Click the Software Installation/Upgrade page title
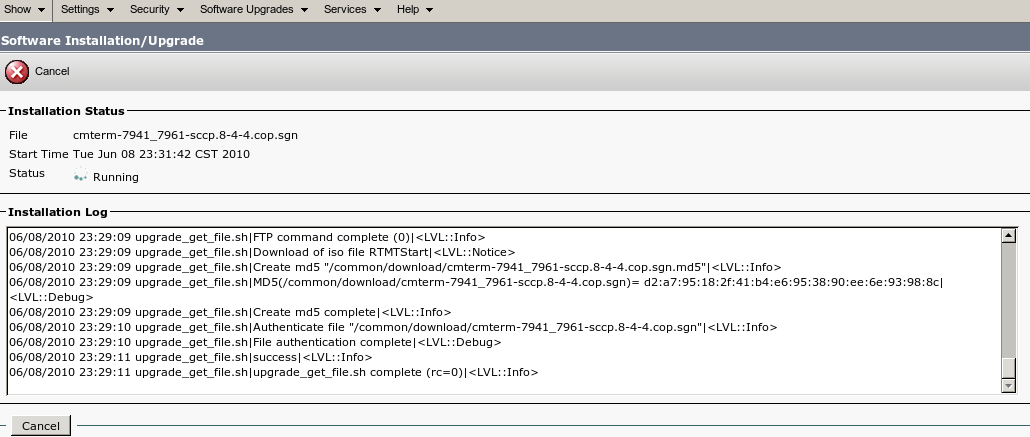Screen dimensions: 1030x437 pos(102,41)
